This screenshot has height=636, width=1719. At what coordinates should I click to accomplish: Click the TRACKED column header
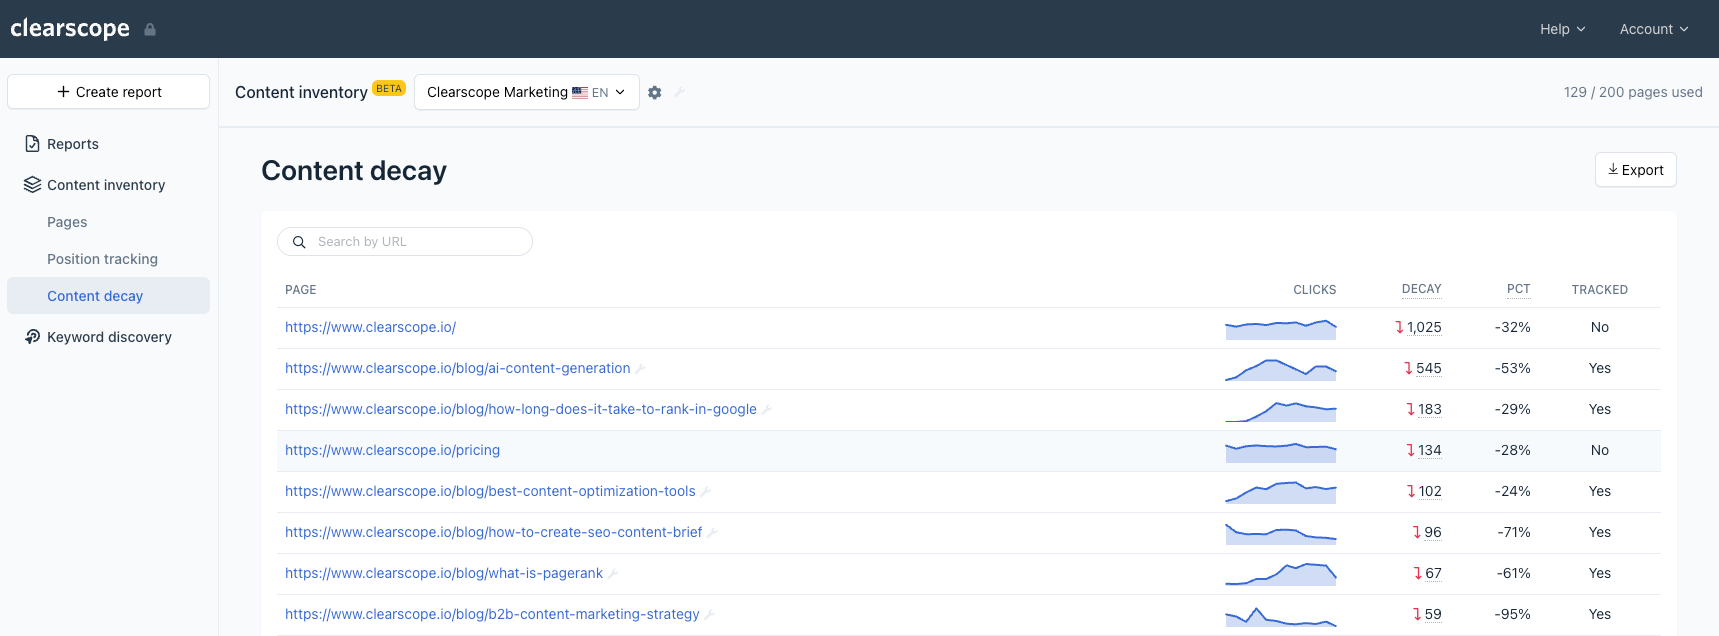coord(1599,290)
